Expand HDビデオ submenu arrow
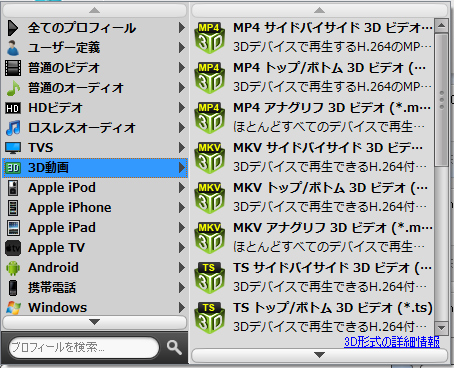 tap(181, 108)
